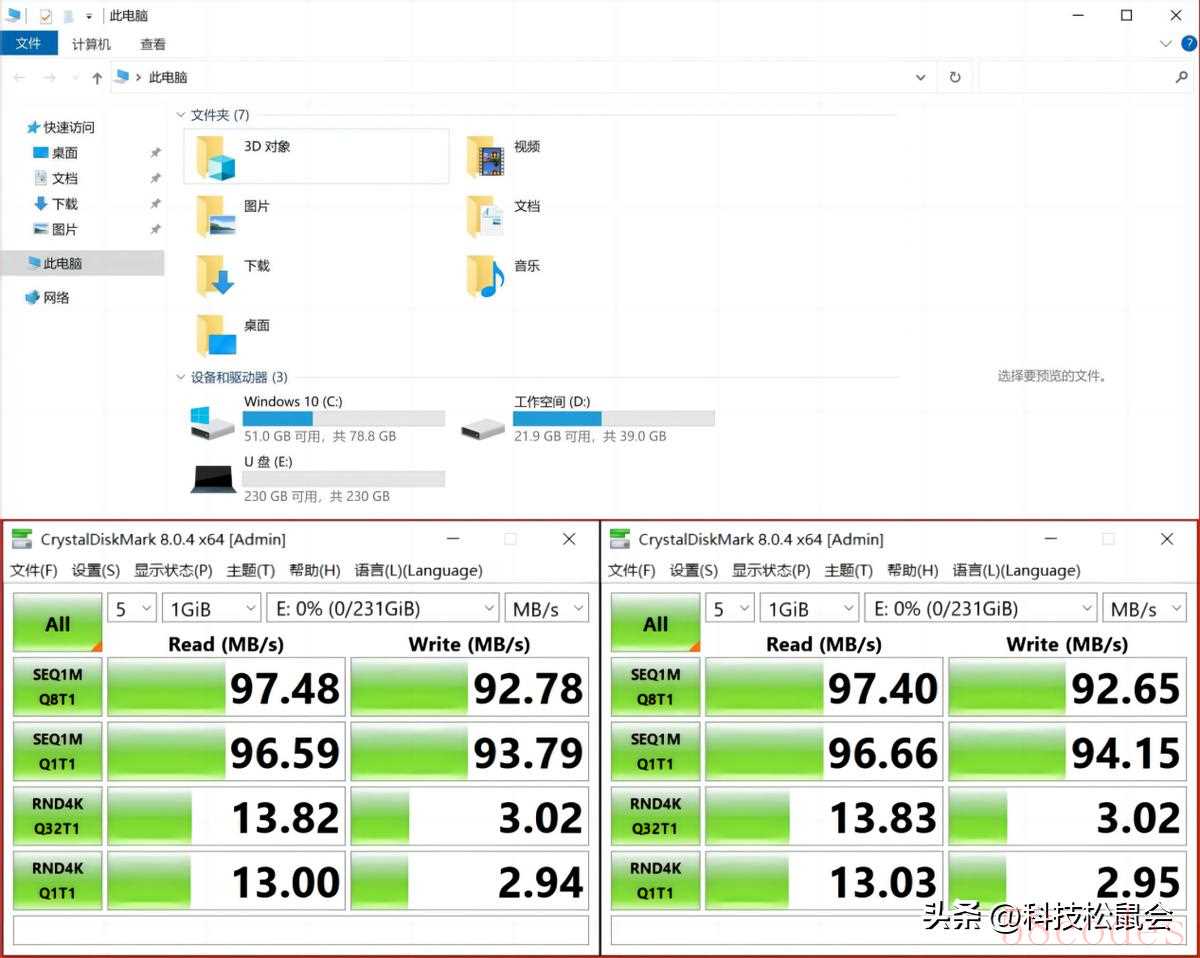This screenshot has height=958, width=1200.
Task: Open the 文件 ribbon tab
Action: [x=29, y=44]
